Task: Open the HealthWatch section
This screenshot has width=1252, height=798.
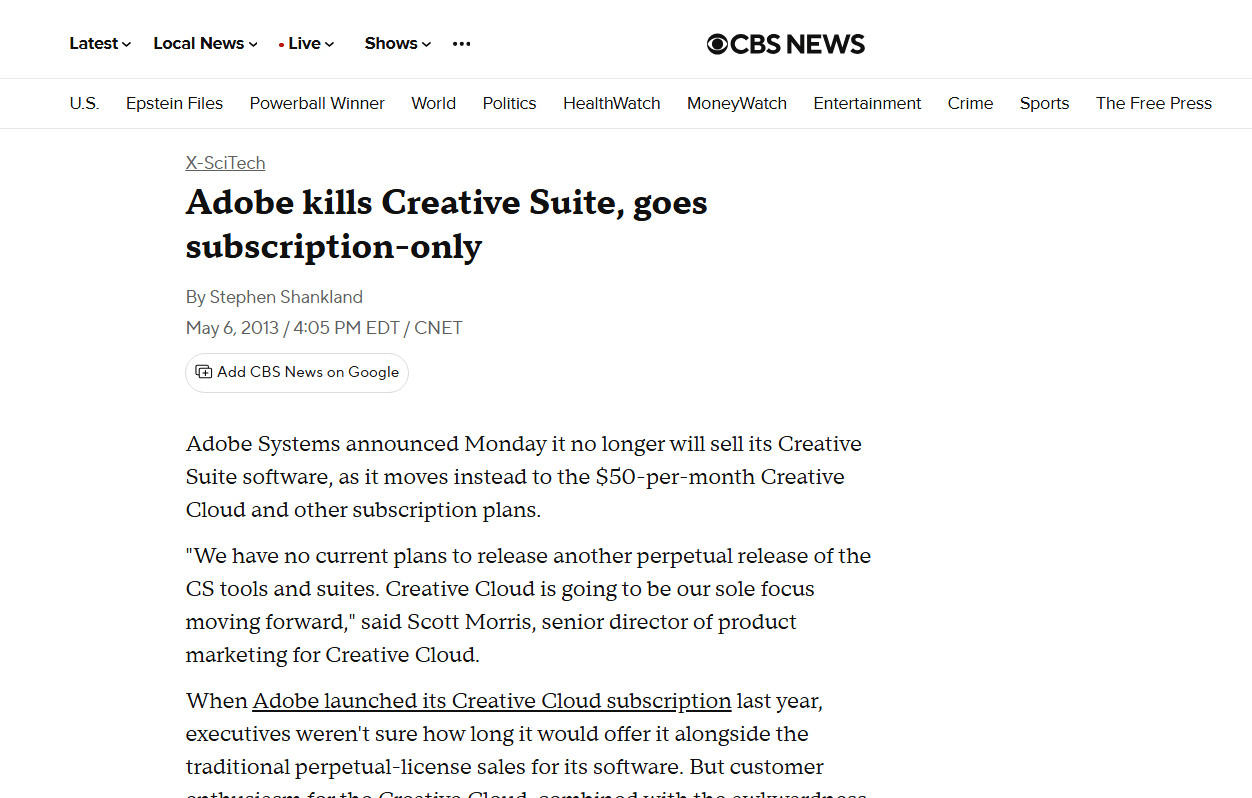Action: (611, 103)
